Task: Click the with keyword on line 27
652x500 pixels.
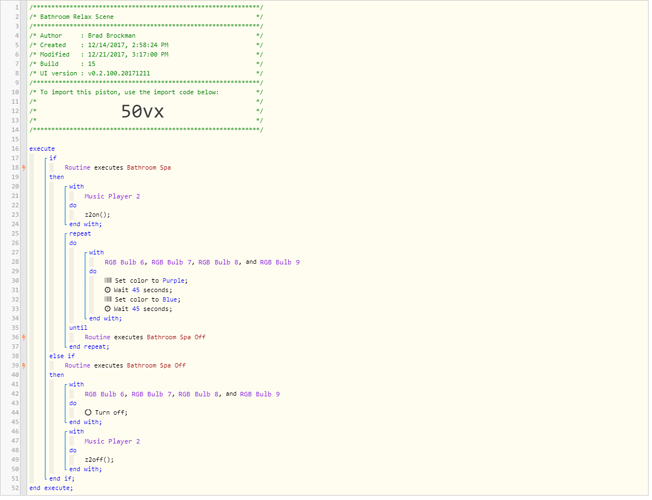Action: pos(96,252)
